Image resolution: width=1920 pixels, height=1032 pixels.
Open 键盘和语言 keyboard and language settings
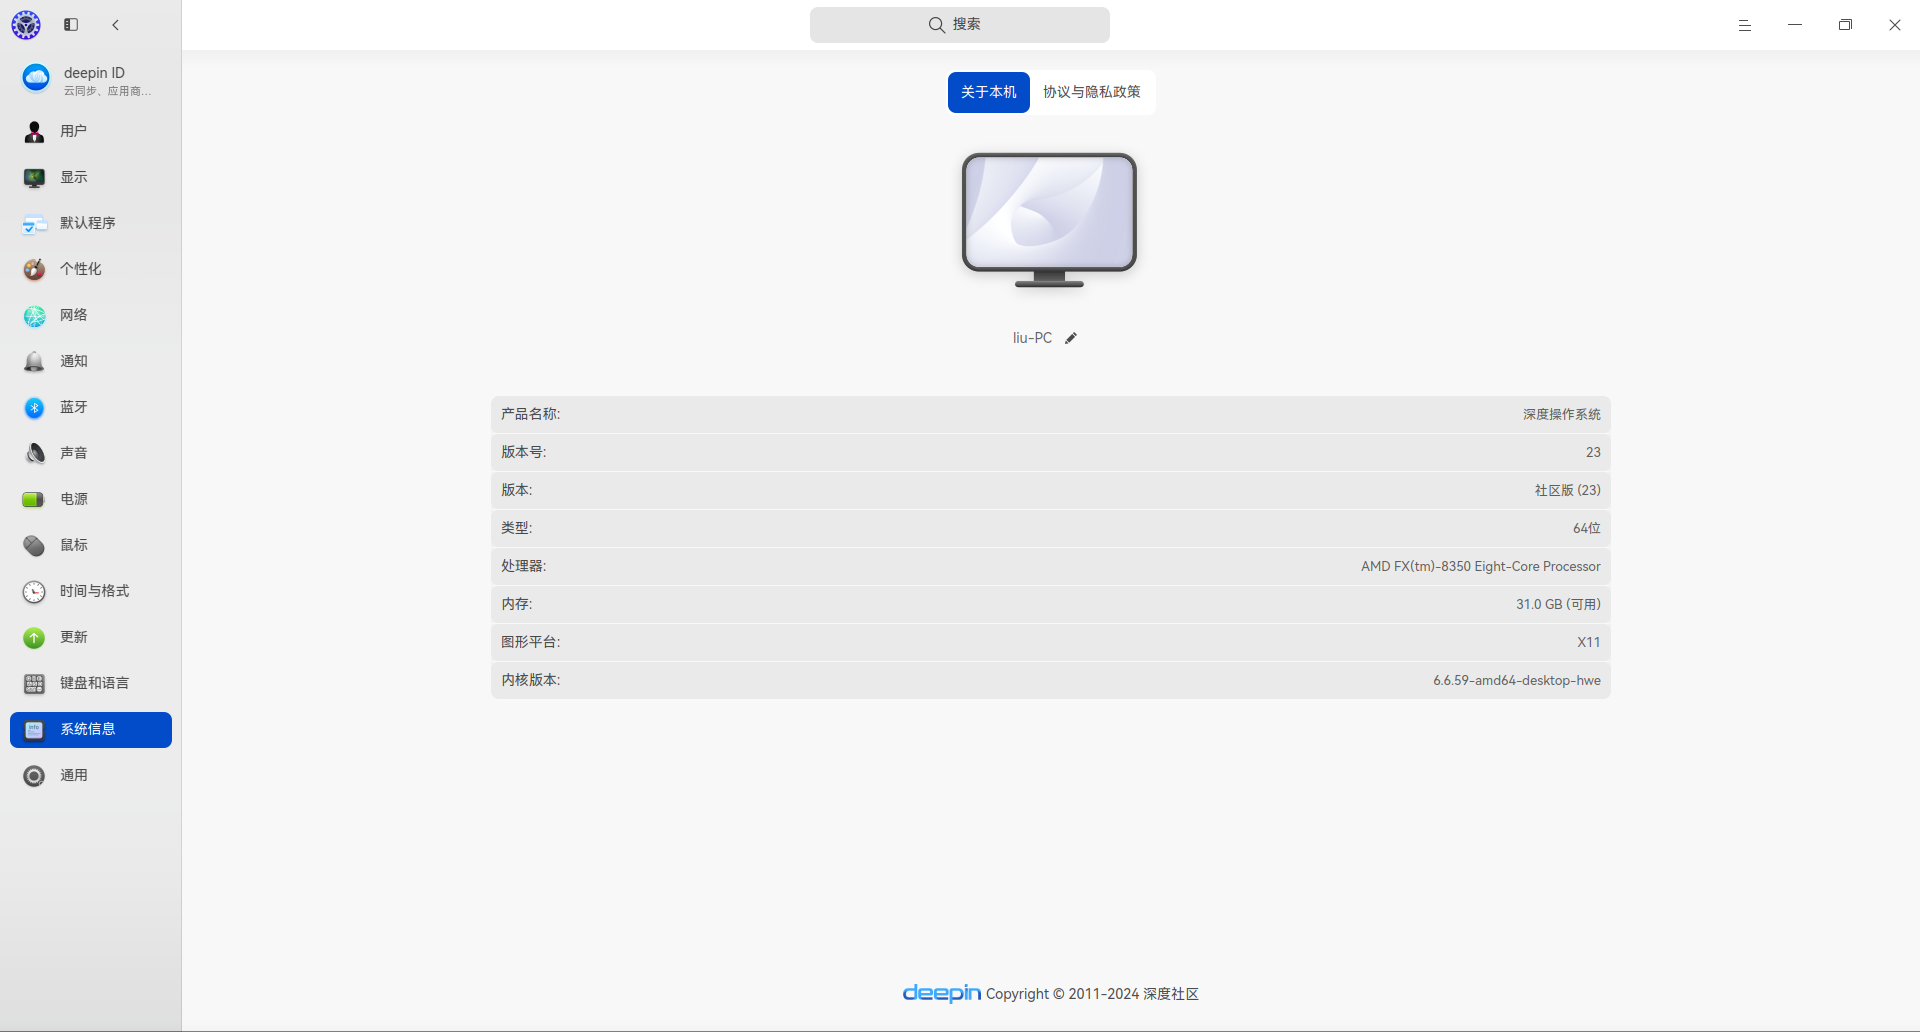(x=90, y=683)
